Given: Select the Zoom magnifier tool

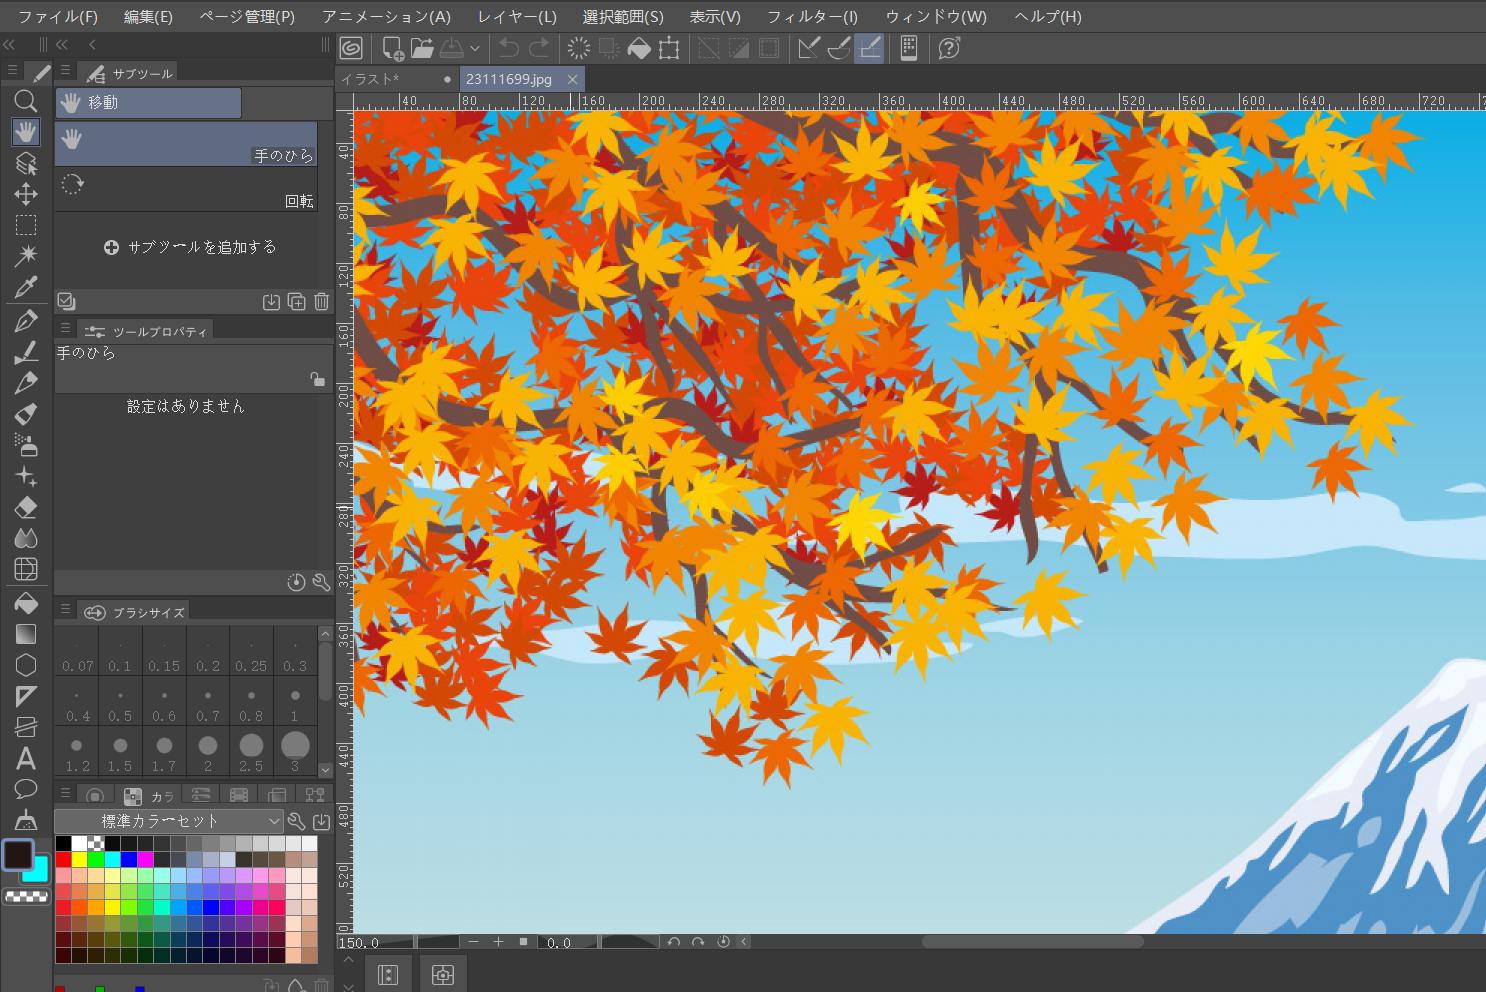Looking at the screenshot, I should [x=26, y=100].
